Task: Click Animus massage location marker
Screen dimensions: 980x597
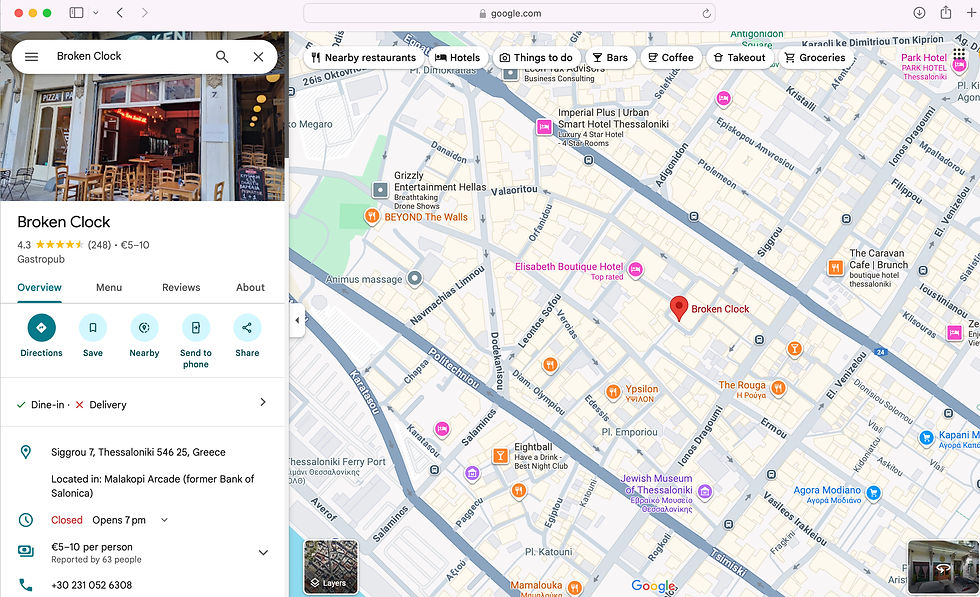Action: (415, 279)
